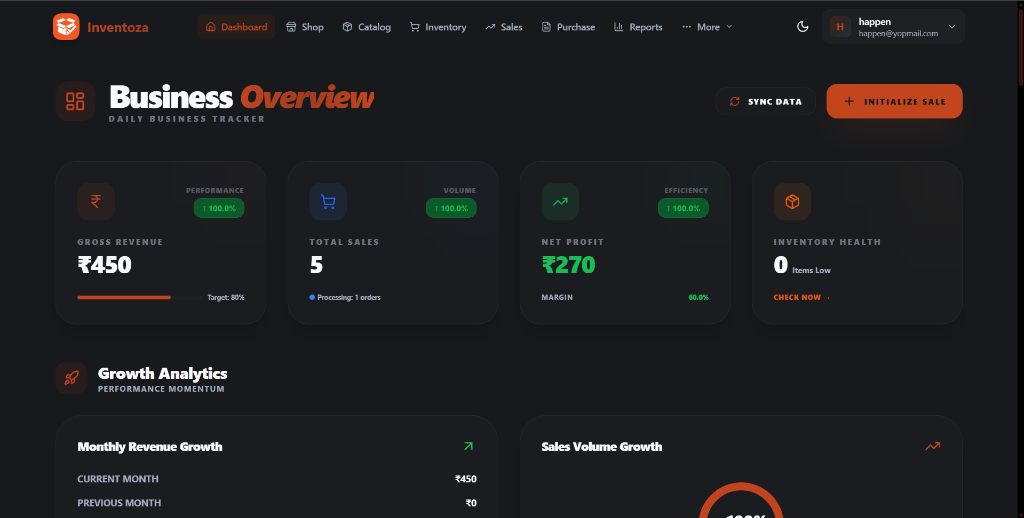
Task: Open the Sales page
Action: 504,27
